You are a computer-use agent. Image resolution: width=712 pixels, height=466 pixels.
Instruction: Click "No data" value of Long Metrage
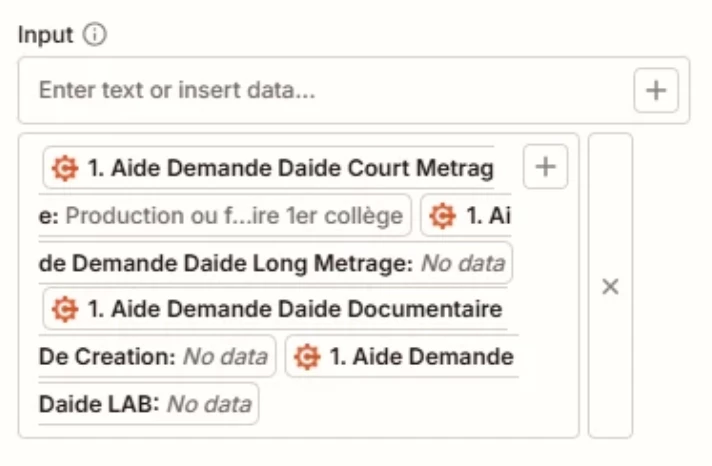[x=462, y=263]
